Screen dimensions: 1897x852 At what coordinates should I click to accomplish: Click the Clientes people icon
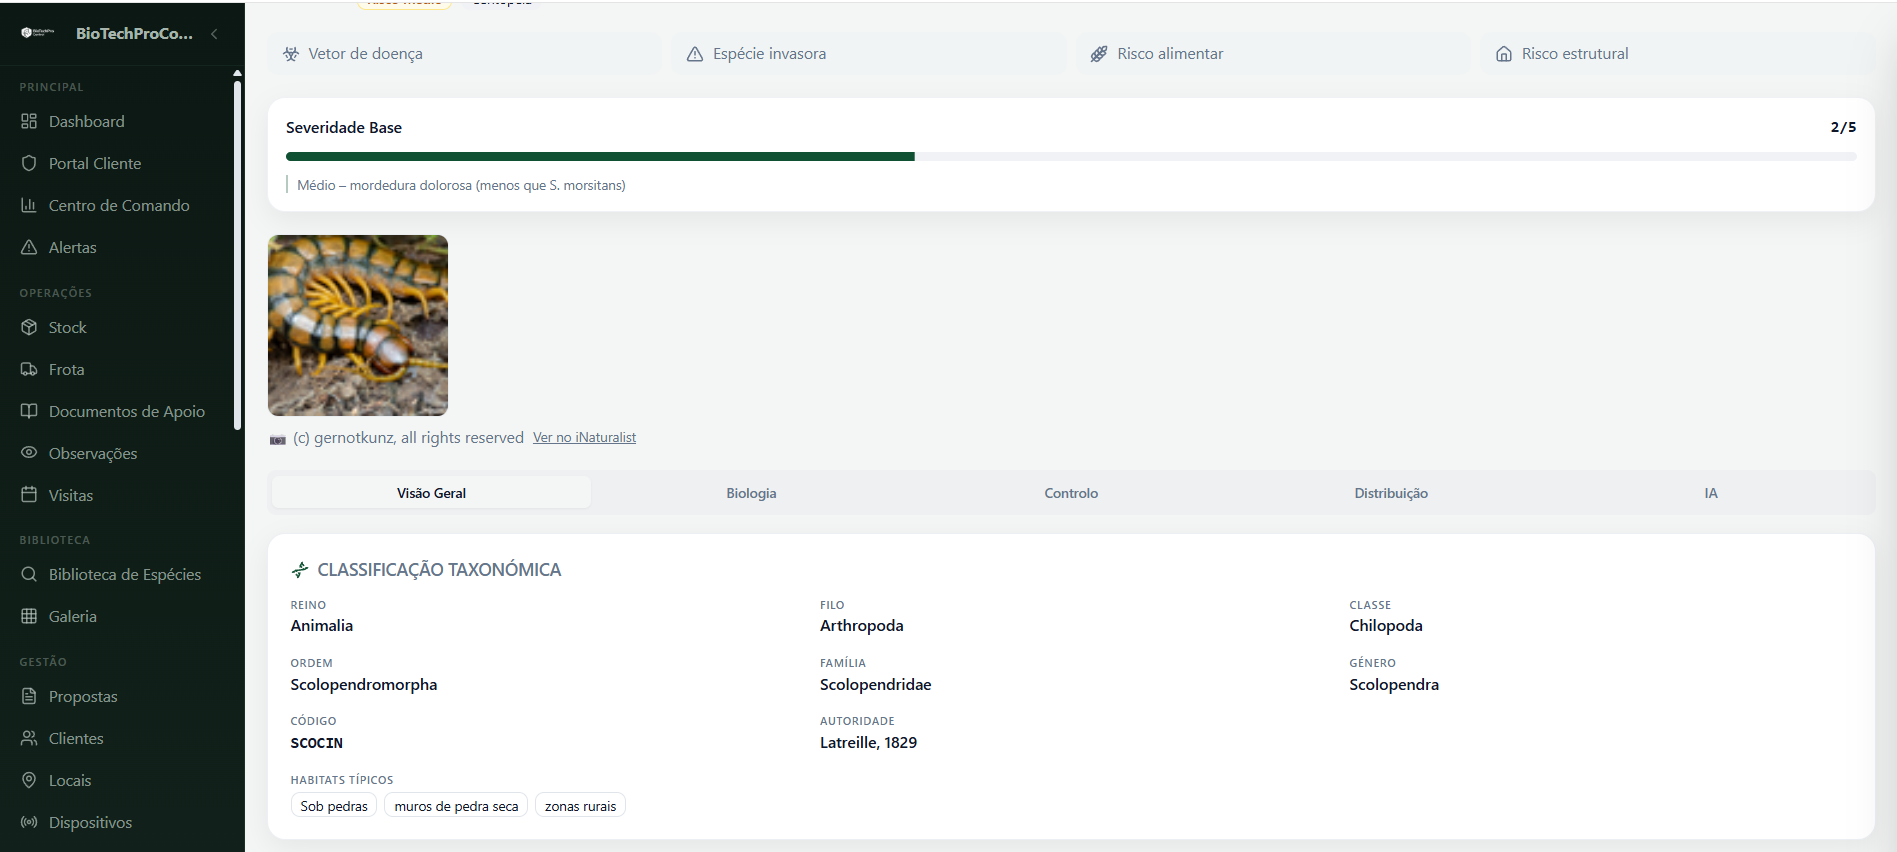click(29, 738)
